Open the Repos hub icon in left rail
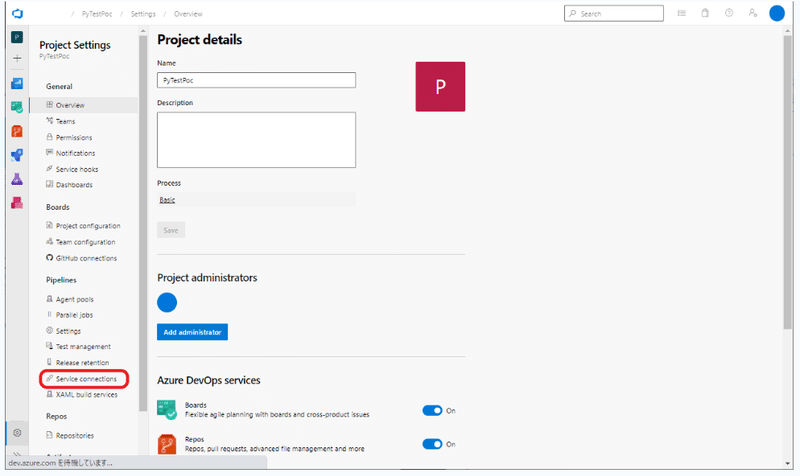The height and width of the screenshot is (476, 800). point(17,131)
